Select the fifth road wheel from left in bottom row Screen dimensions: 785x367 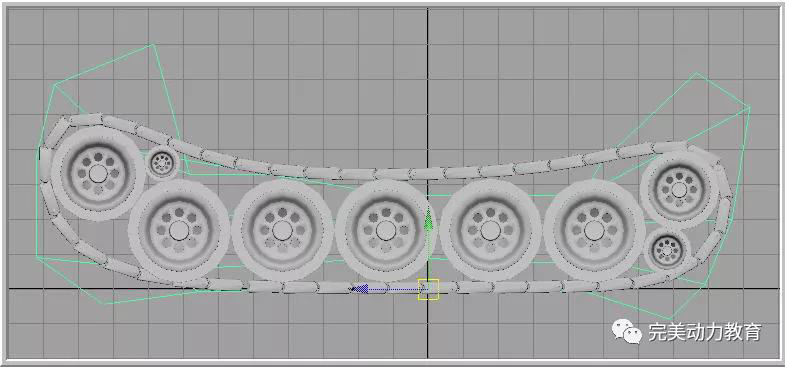click(x=594, y=230)
